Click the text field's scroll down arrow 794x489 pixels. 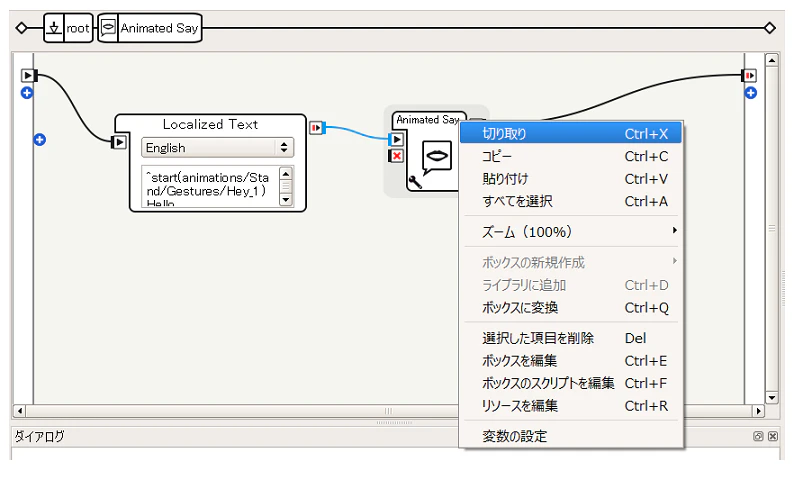[x=286, y=199]
